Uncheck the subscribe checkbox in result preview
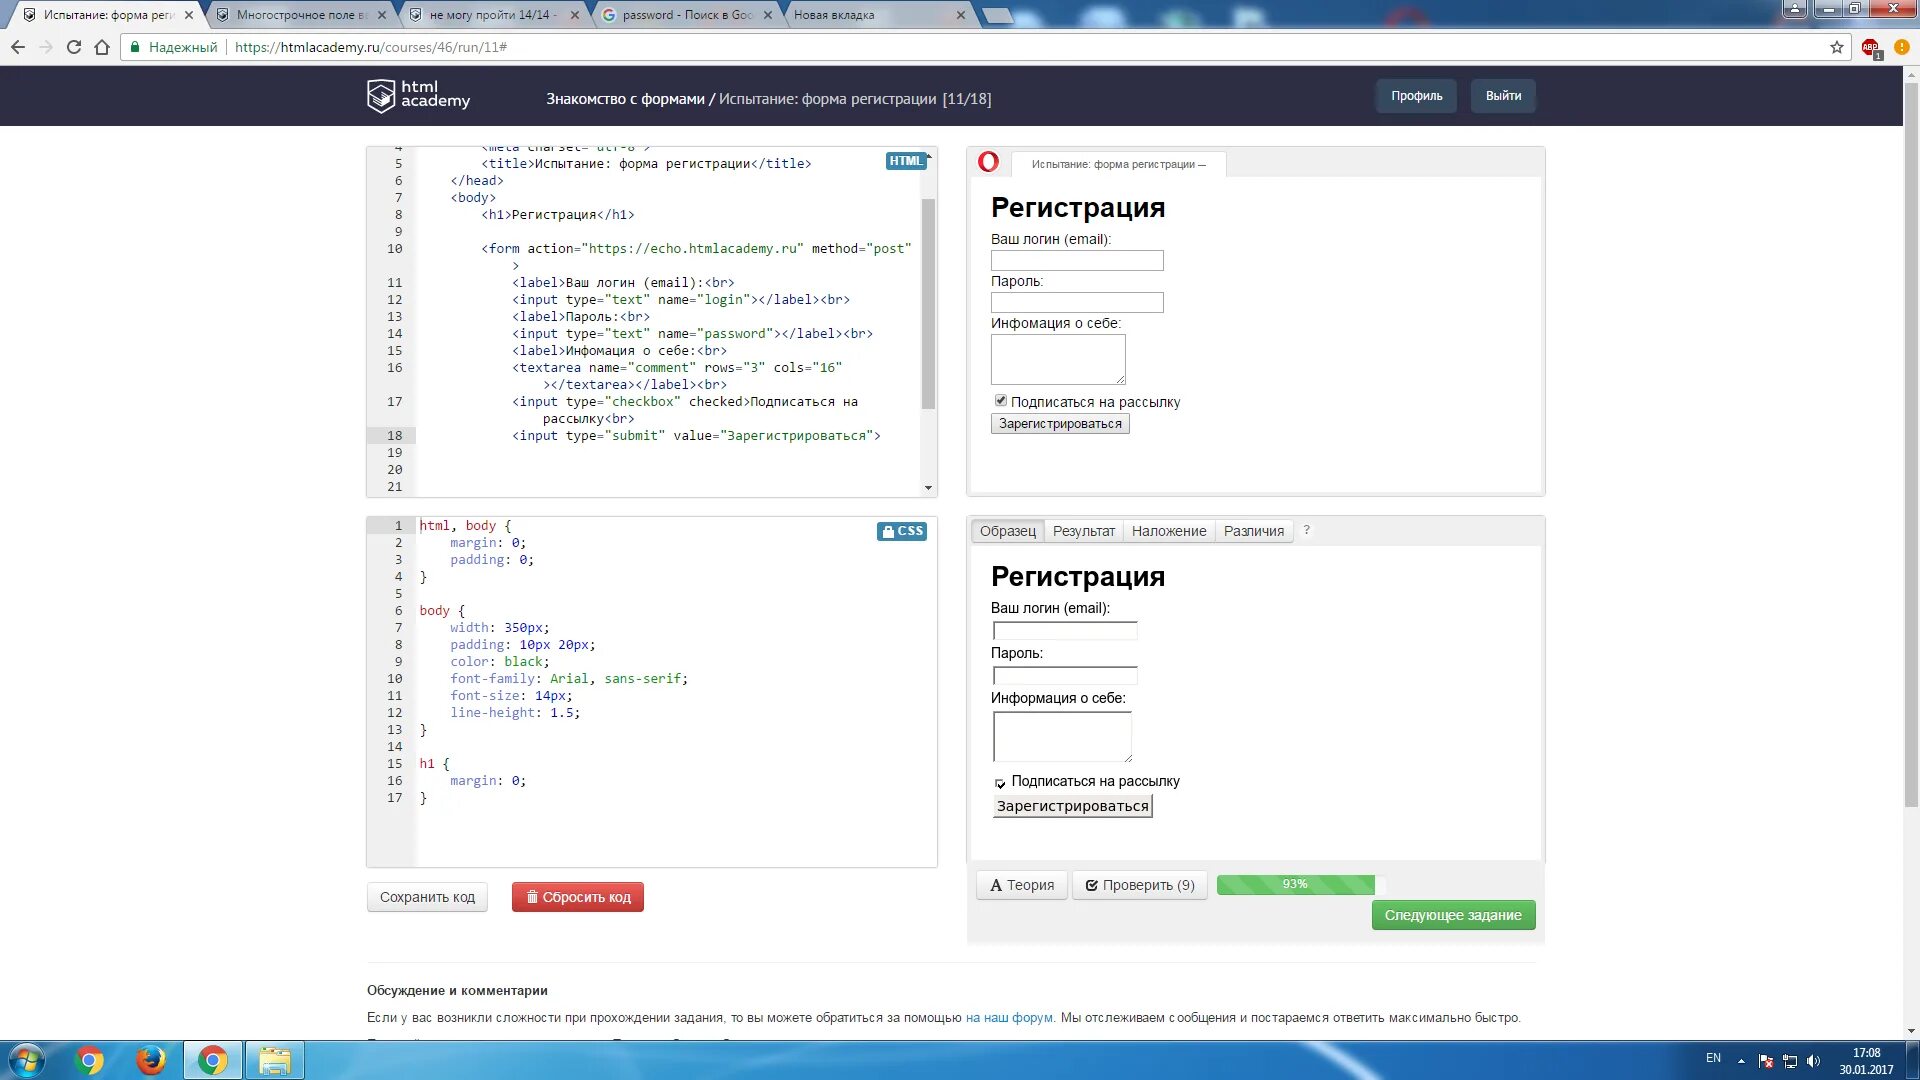 pyautogui.click(x=1001, y=401)
